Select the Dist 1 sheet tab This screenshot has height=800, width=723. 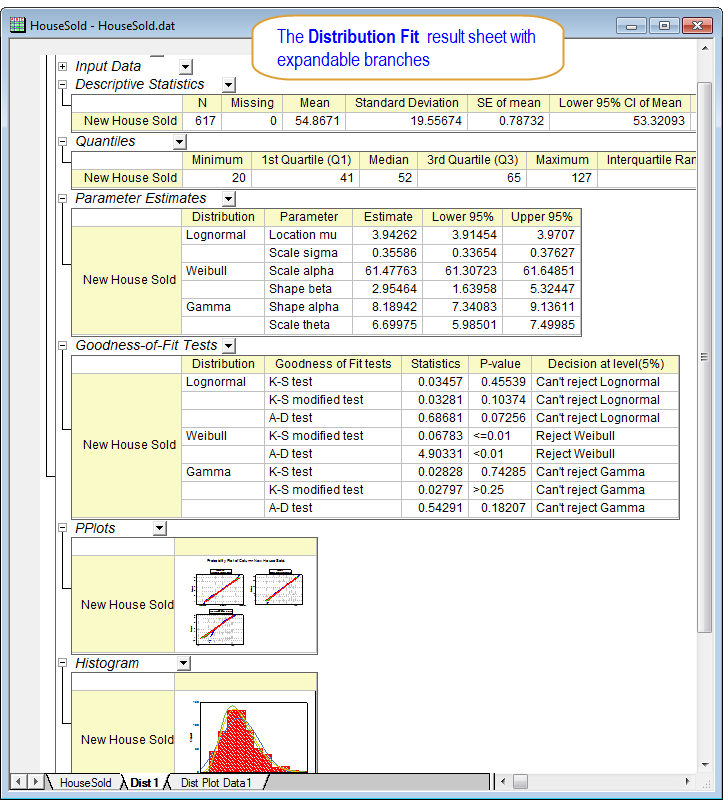pos(144,783)
